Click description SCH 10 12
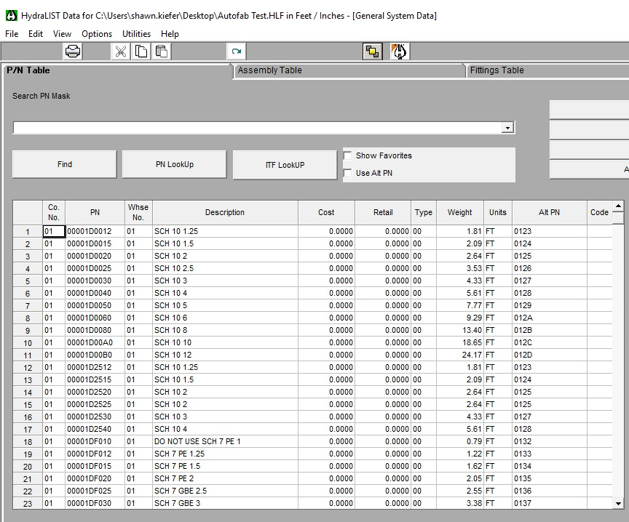629x522 pixels. point(225,355)
